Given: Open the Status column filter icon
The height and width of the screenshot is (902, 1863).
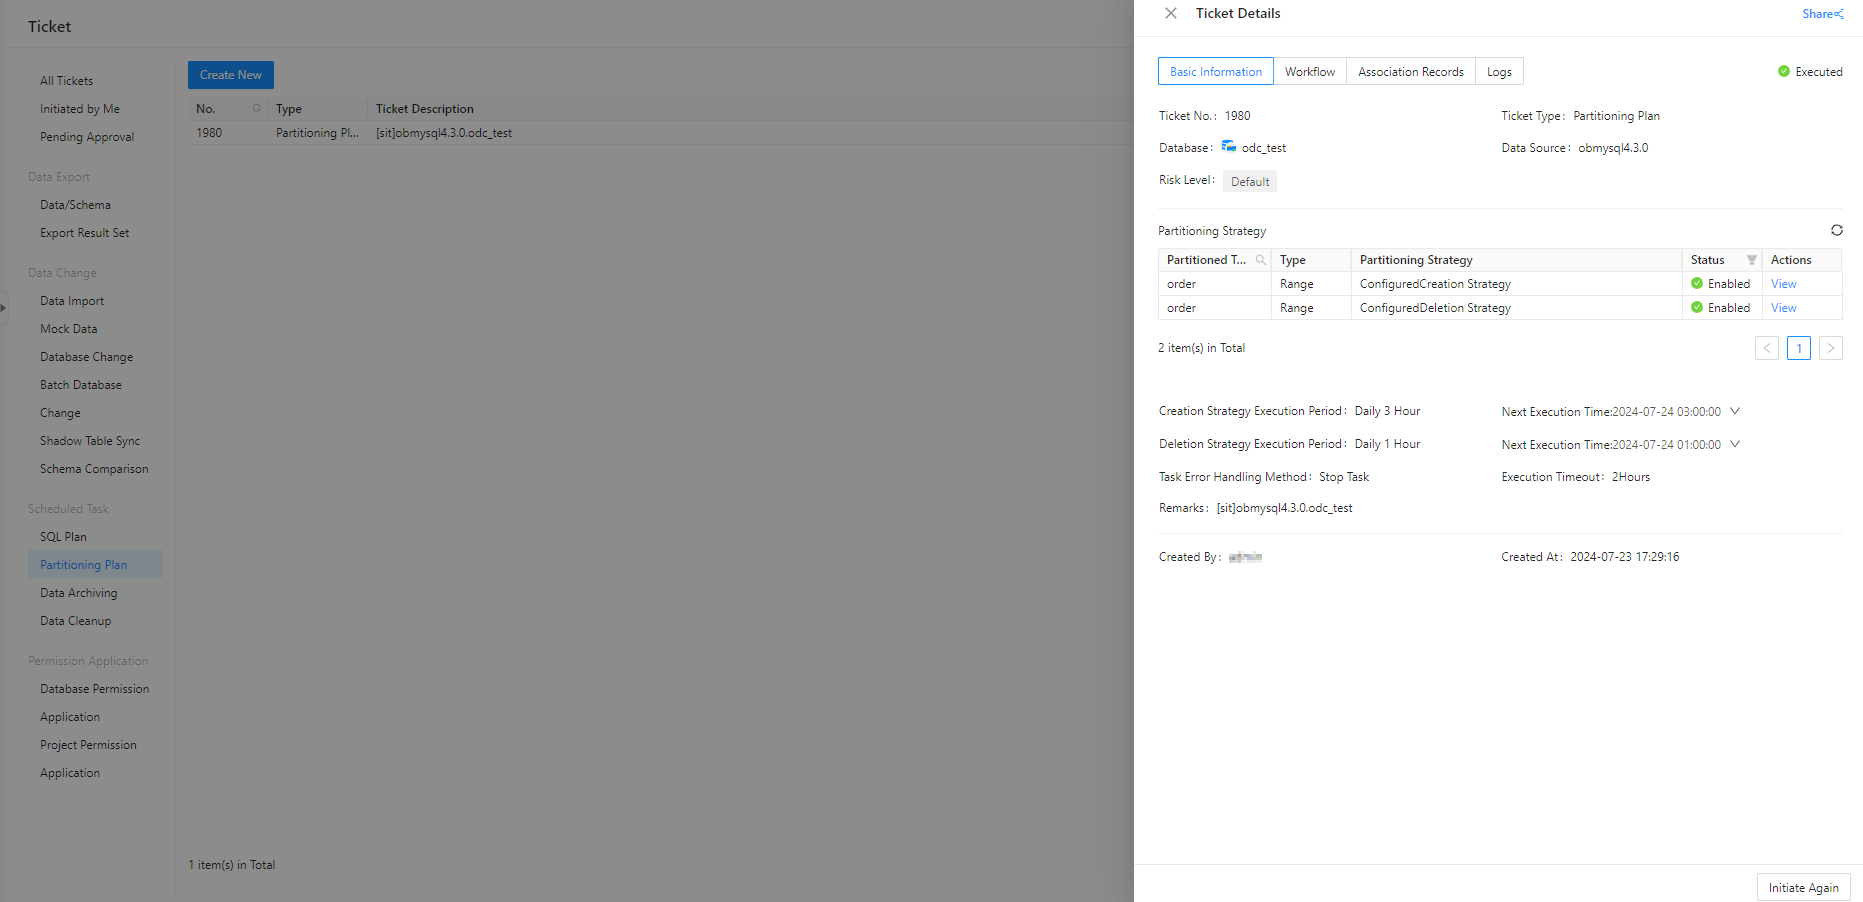Looking at the screenshot, I should [x=1751, y=260].
